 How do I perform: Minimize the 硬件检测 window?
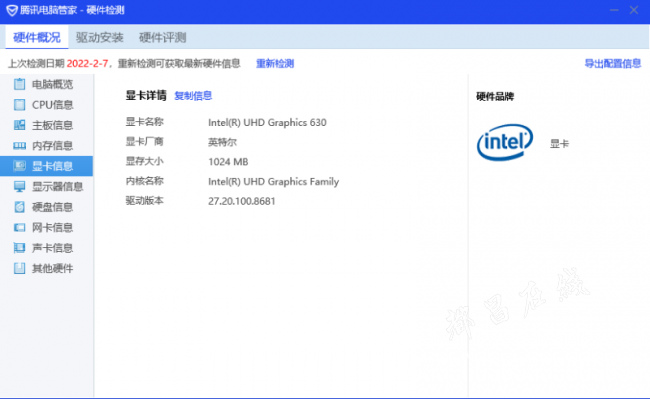(x=614, y=10)
